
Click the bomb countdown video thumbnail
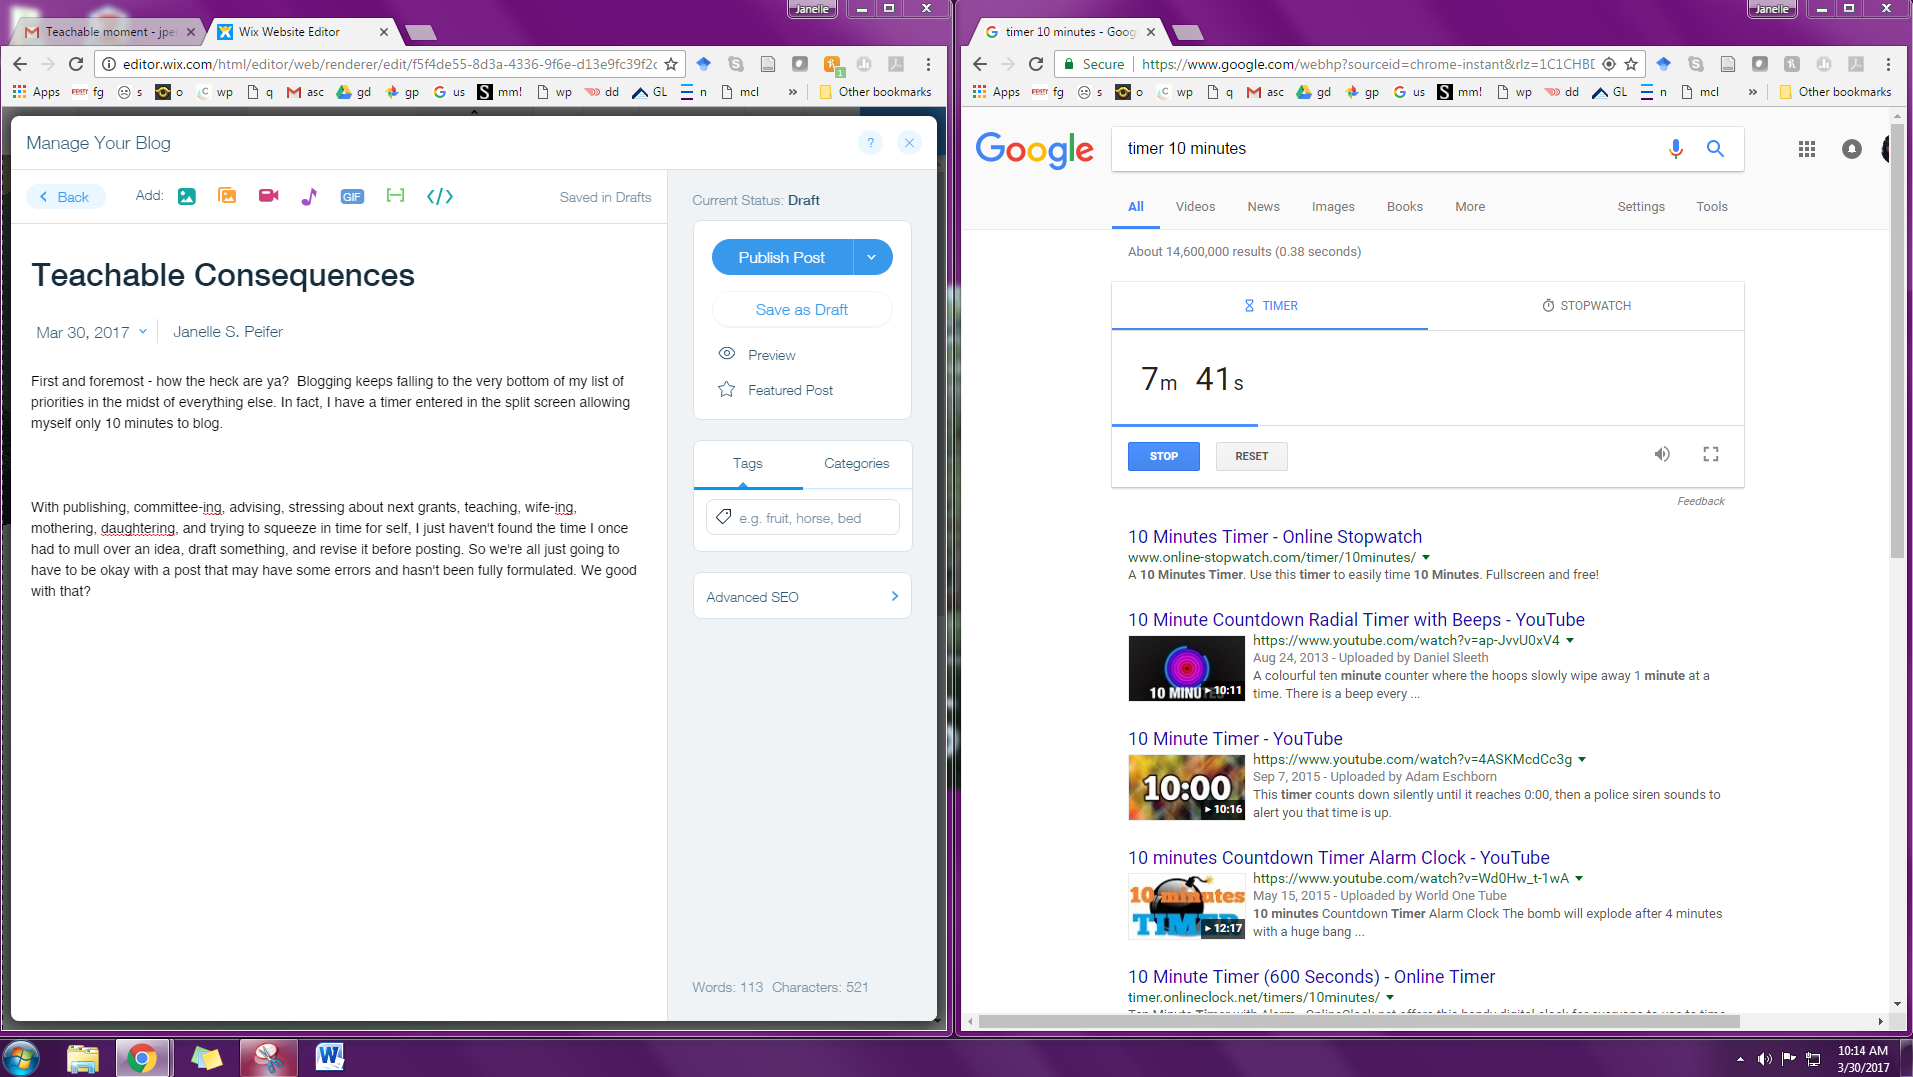click(1186, 907)
